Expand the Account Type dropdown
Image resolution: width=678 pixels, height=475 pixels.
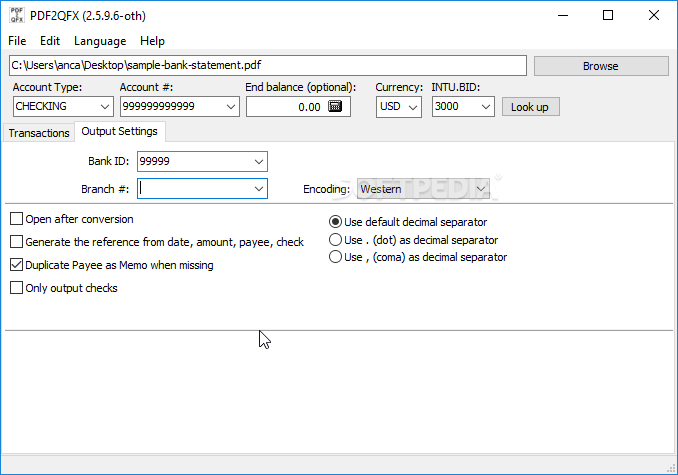105,107
